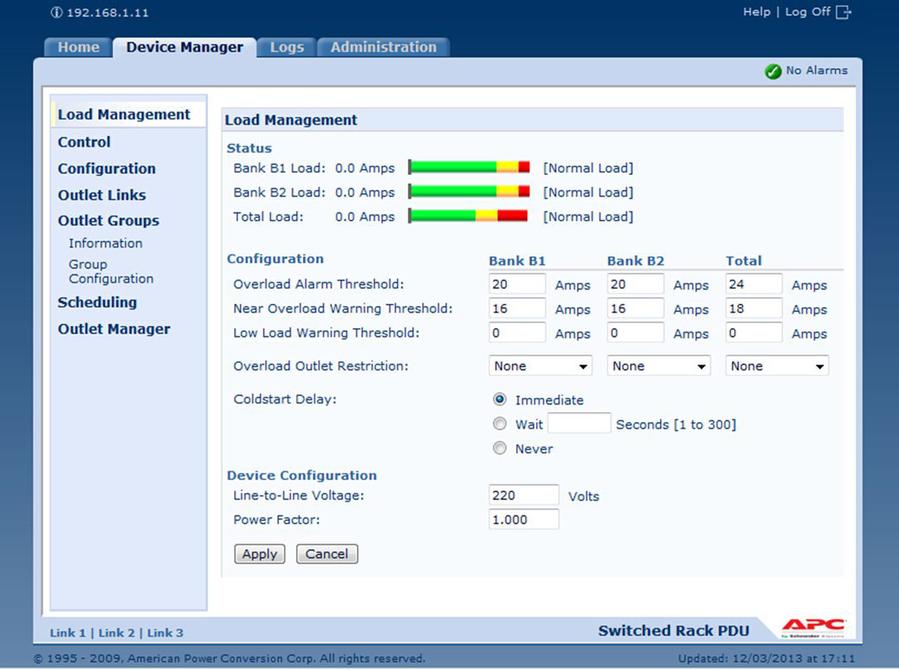Select Immediate coldstart delay option
The image size is (899, 670).
point(500,400)
